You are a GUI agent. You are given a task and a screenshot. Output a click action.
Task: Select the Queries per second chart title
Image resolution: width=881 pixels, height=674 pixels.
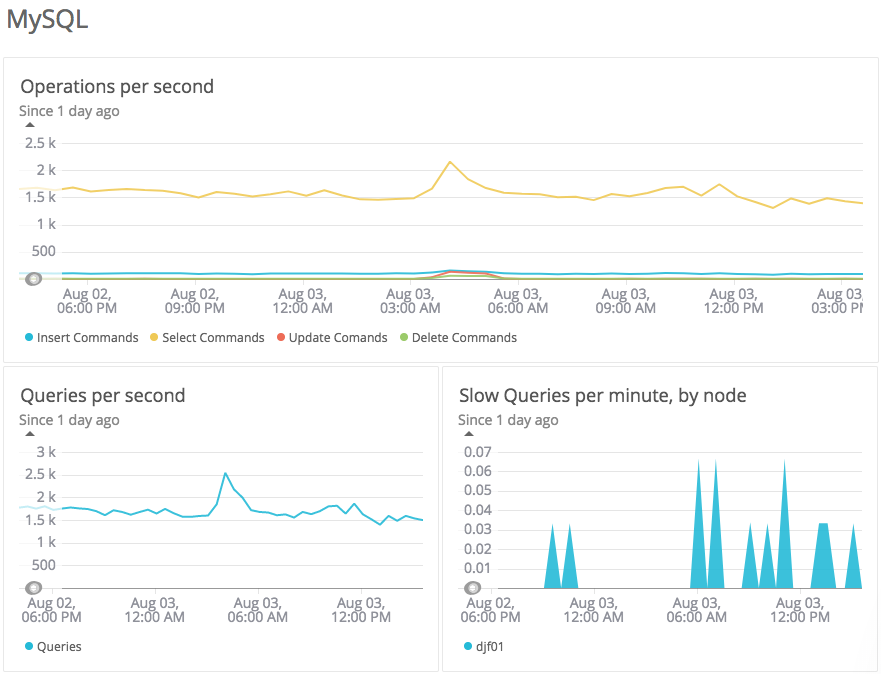click(103, 395)
